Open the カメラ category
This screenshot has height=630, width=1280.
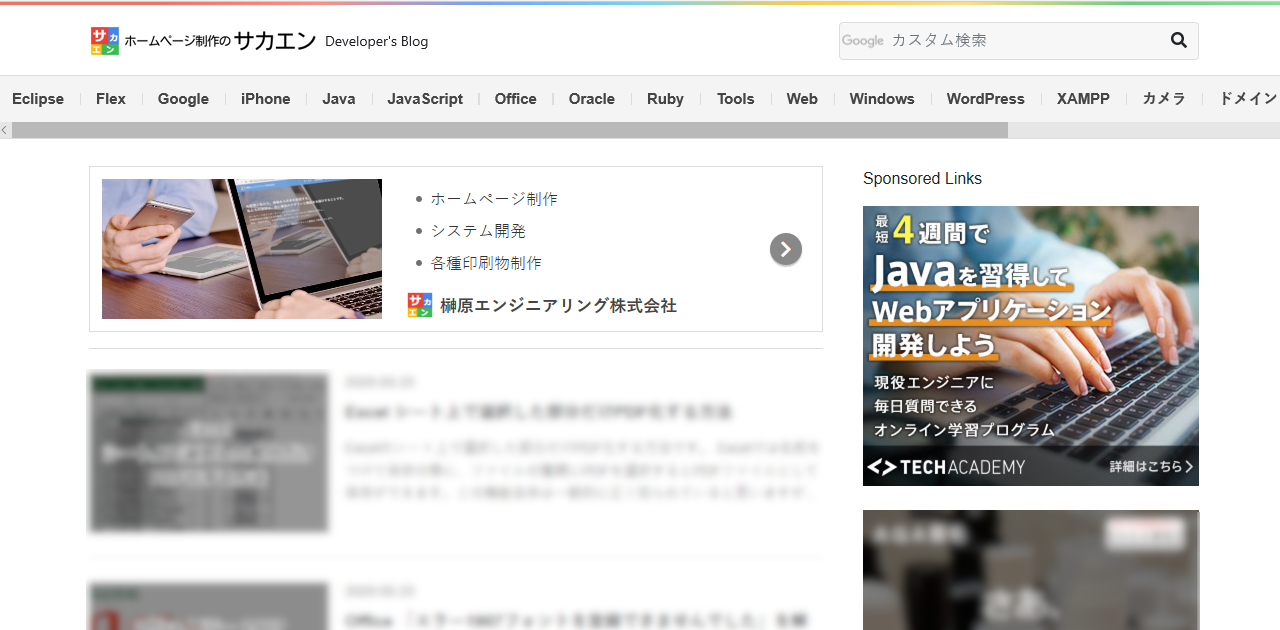pos(1164,99)
